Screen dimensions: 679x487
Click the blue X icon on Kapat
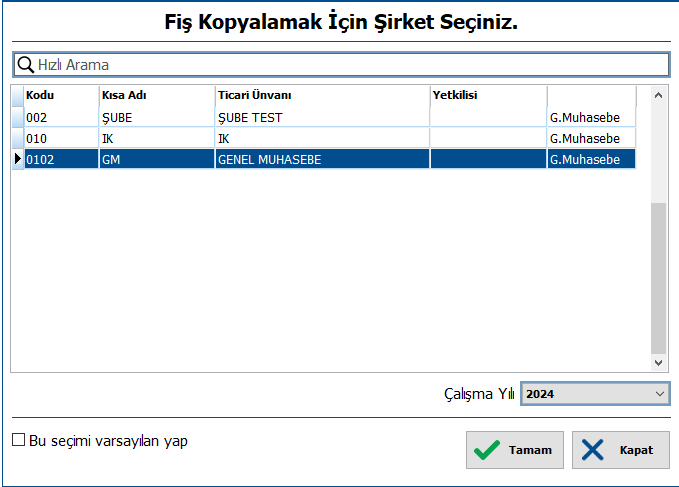[592, 450]
